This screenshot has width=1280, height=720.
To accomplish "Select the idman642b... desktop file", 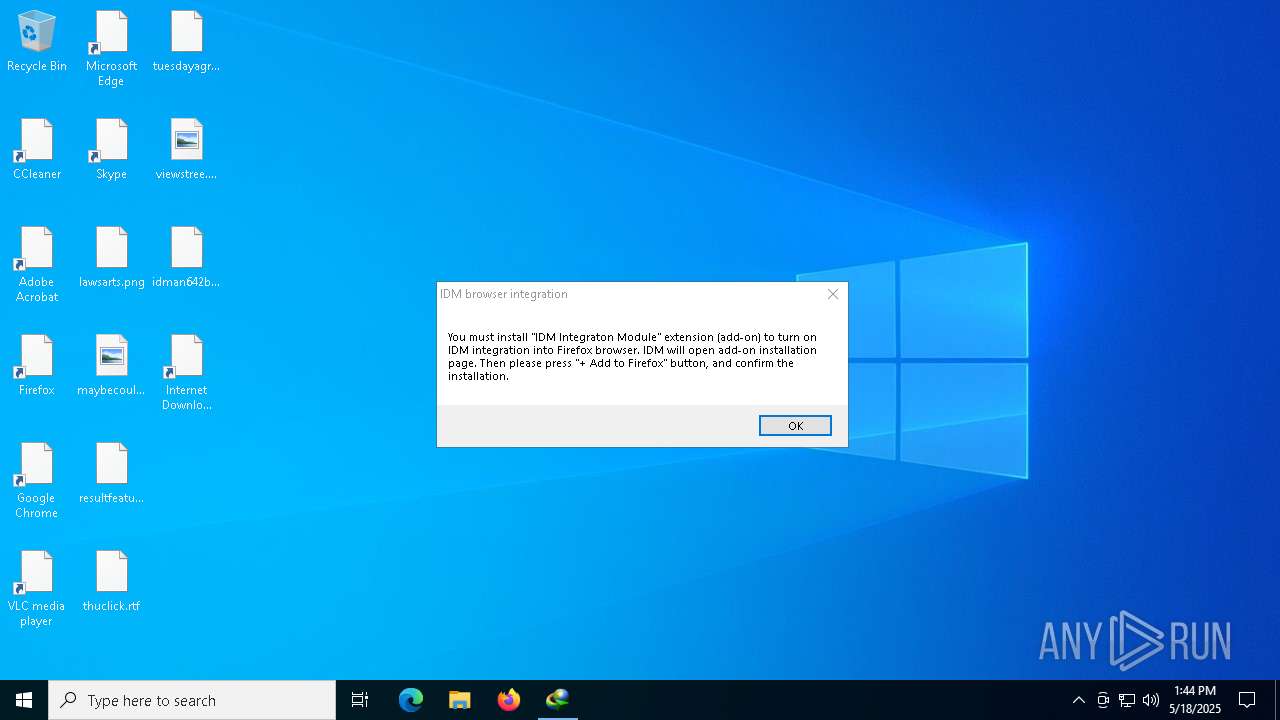I will [186, 258].
